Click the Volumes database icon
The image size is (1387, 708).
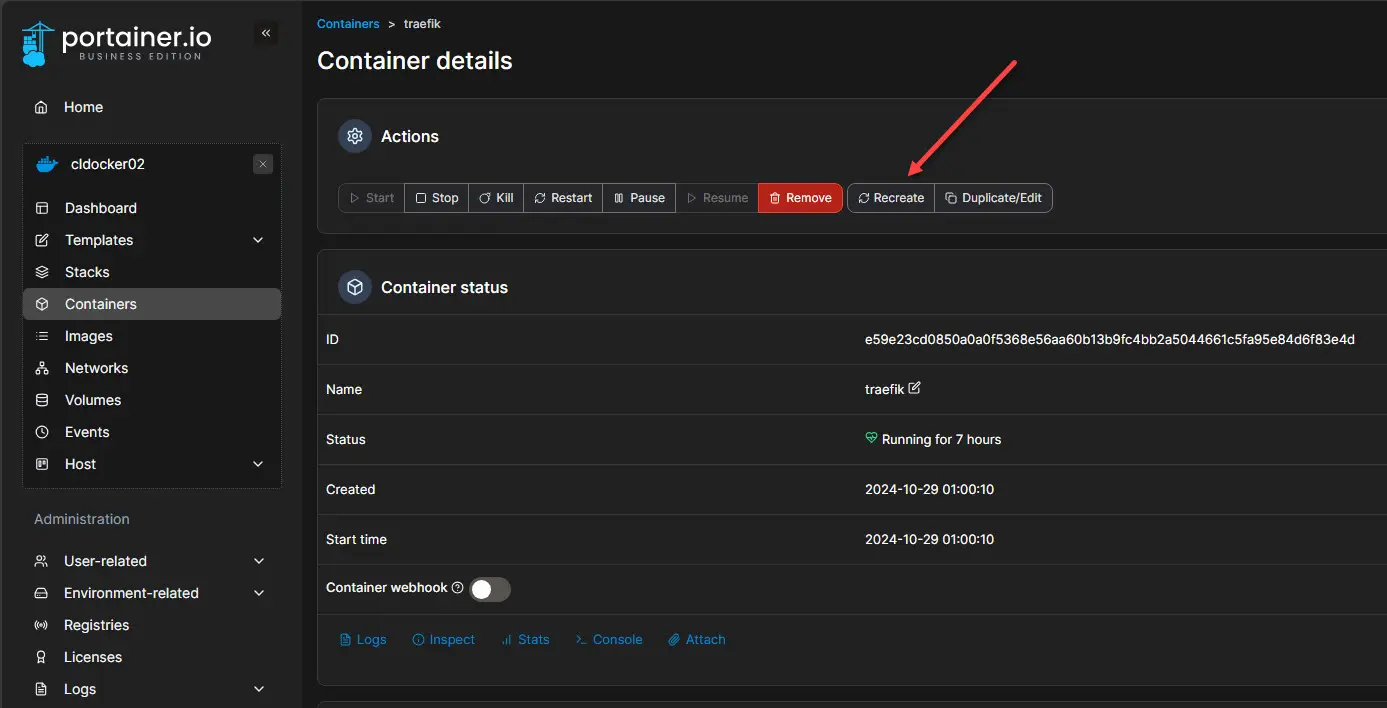pyautogui.click(x=42, y=400)
